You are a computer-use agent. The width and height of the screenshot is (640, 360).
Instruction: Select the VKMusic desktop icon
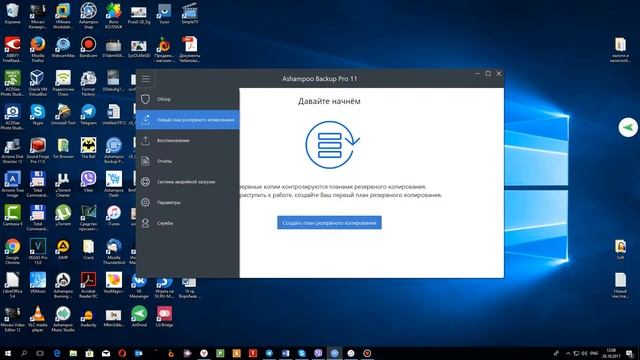[38, 283]
